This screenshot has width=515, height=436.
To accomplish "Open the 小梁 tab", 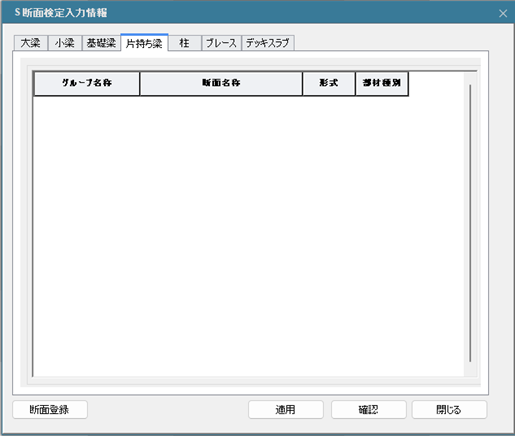I will pyautogui.click(x=65, y=43).
